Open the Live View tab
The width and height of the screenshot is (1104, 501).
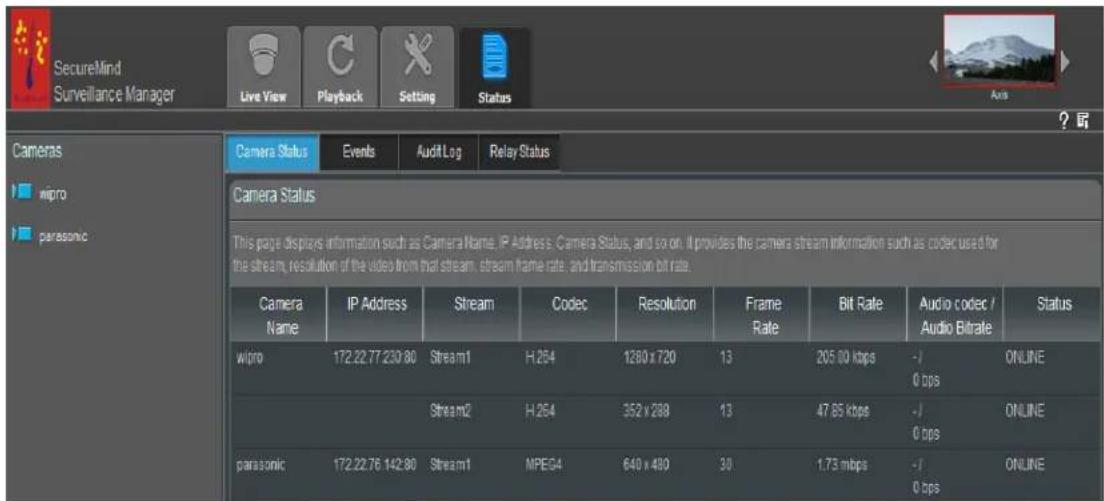click(263, 69)
